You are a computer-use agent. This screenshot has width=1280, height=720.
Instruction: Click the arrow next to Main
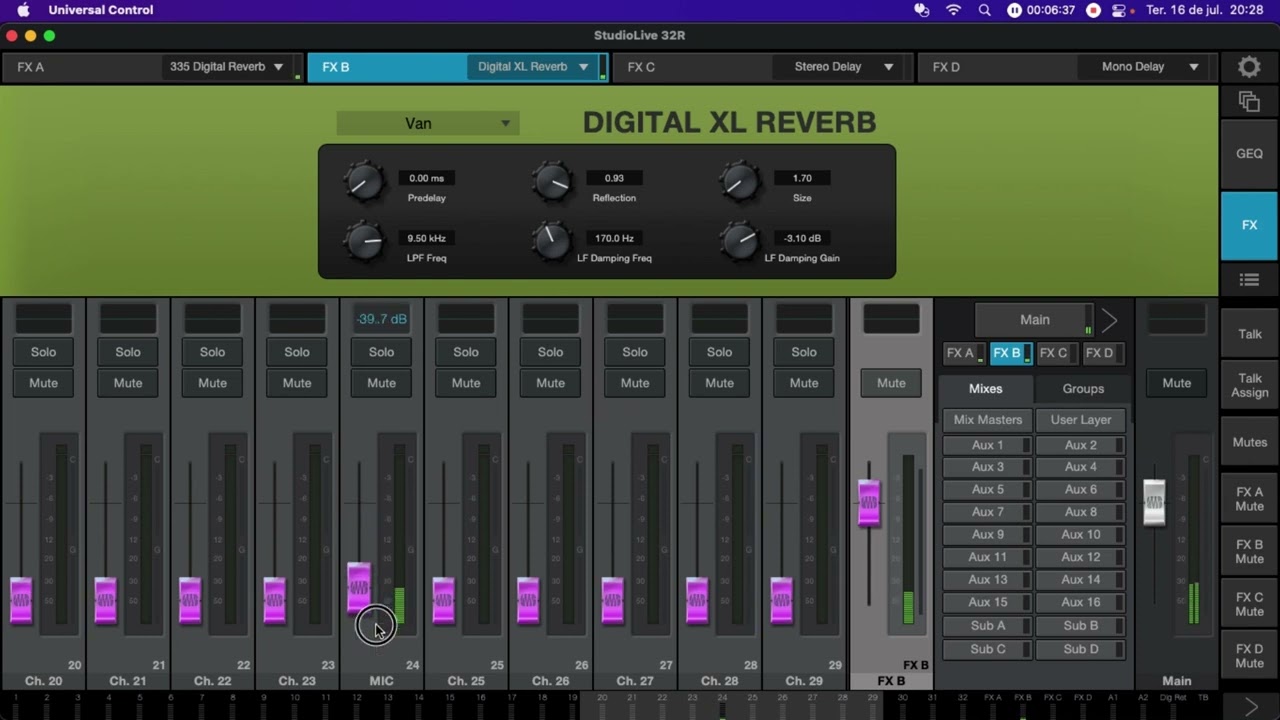tap(1109, 320)
